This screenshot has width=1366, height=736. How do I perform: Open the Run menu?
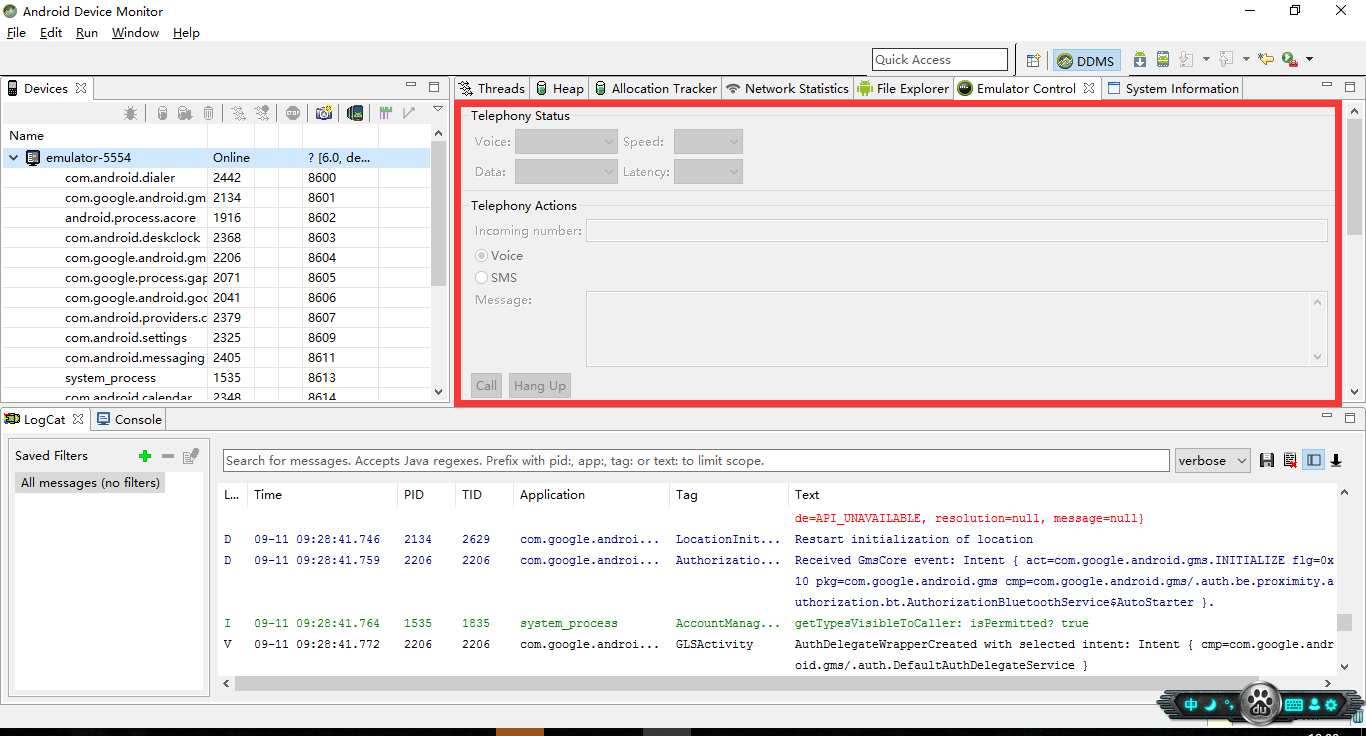point(87,33)
